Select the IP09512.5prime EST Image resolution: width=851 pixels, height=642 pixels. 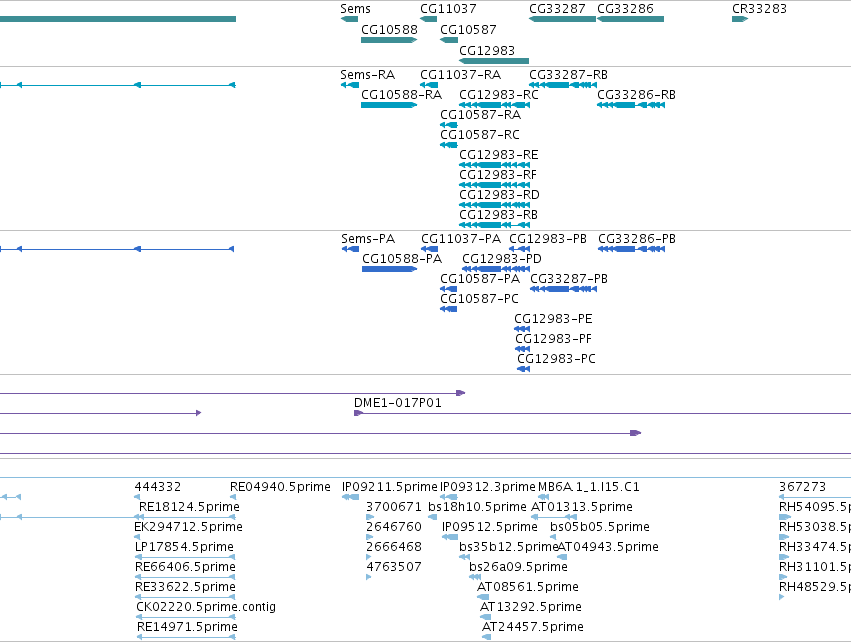point(450,537)
